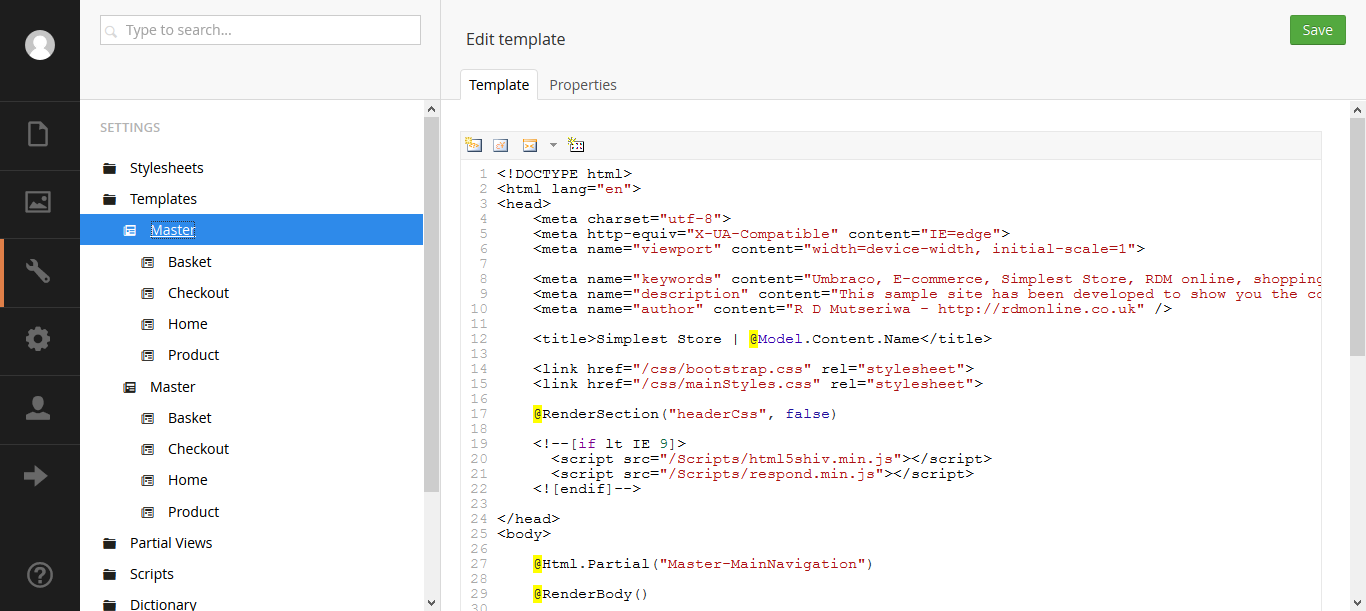Select Product under the second Master

point(193,512)
